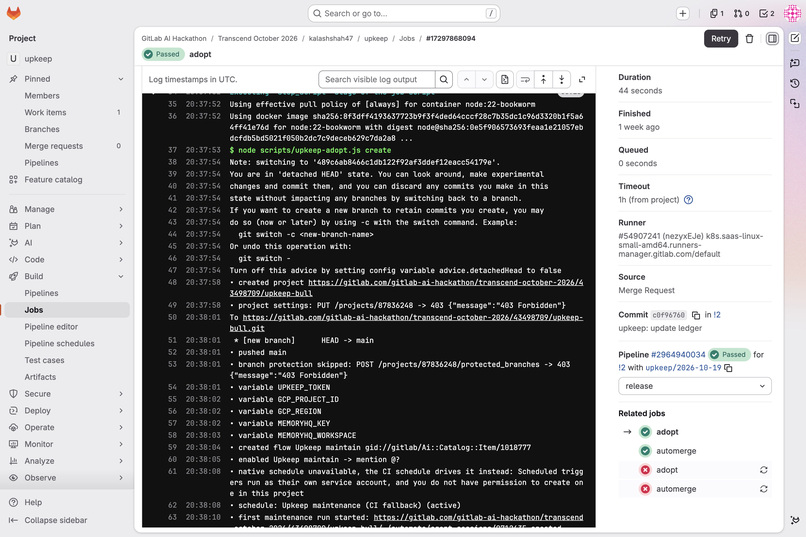The width and height of the screenshot is (806, 537).
Task: Open Duo chat icon at bottom right
Action: pyautogui.click(x=795, y=521)
